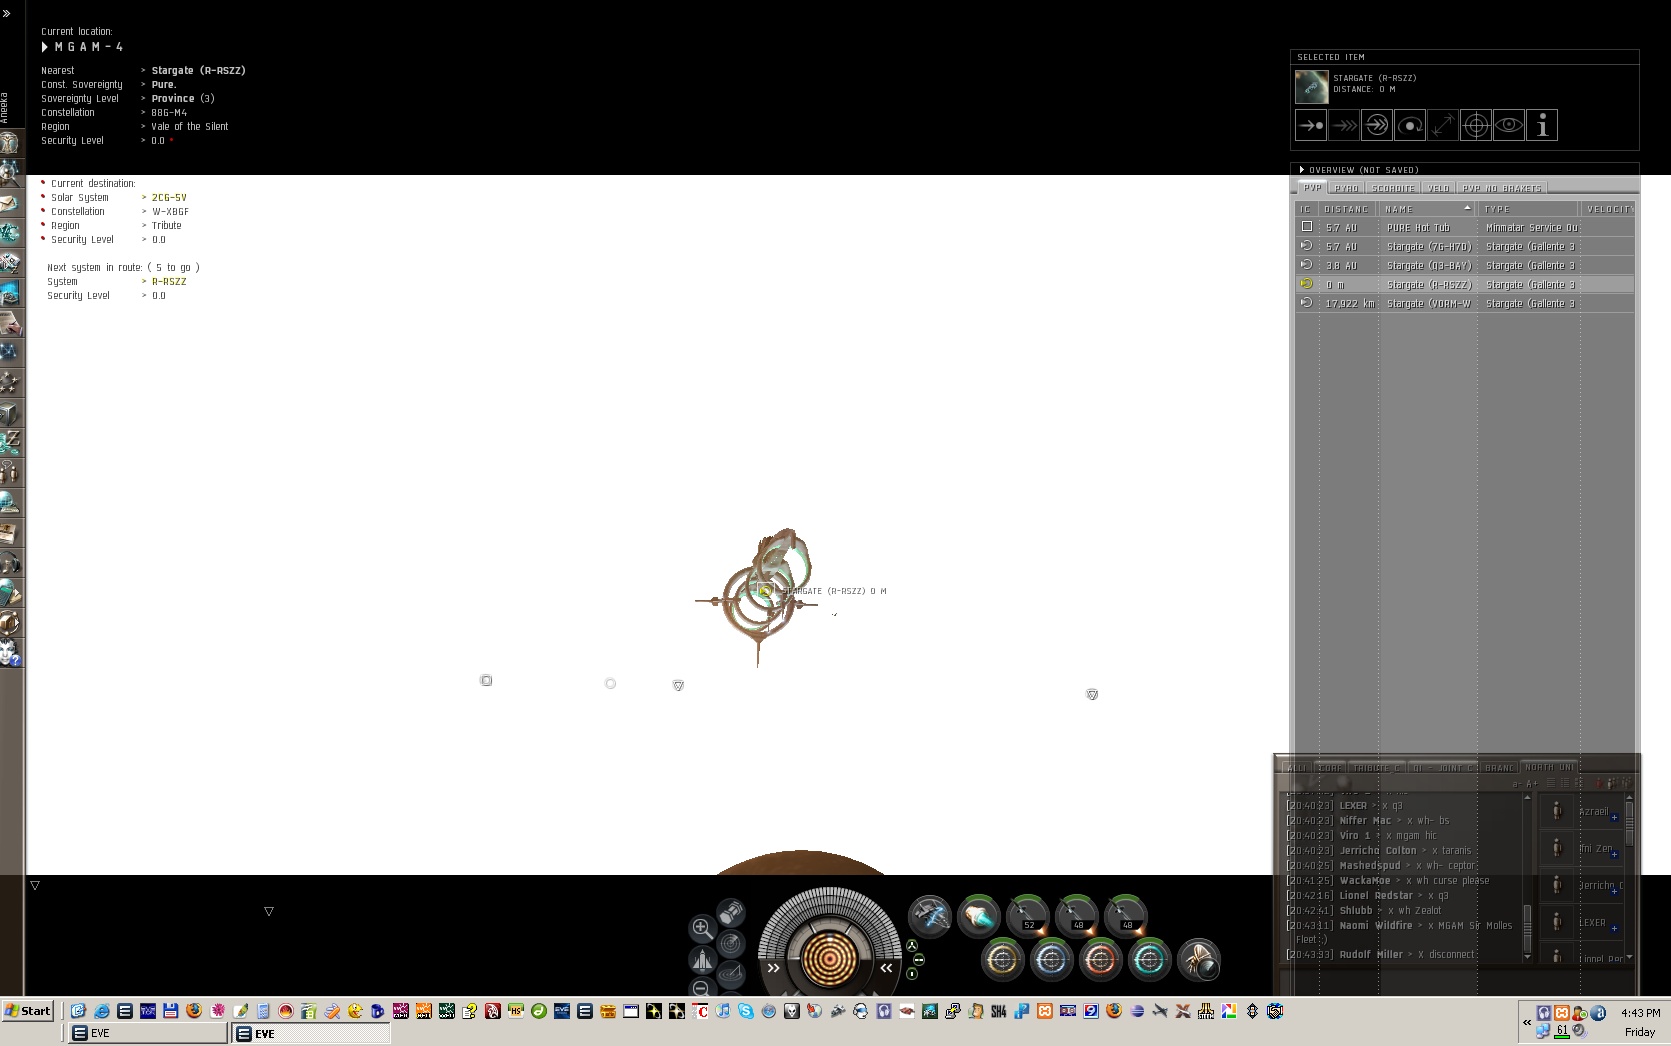Viewport: 1671px width, 1046px height.
Task: Click the Firefox icon in taskbar quick launch
Action: 194,1011
